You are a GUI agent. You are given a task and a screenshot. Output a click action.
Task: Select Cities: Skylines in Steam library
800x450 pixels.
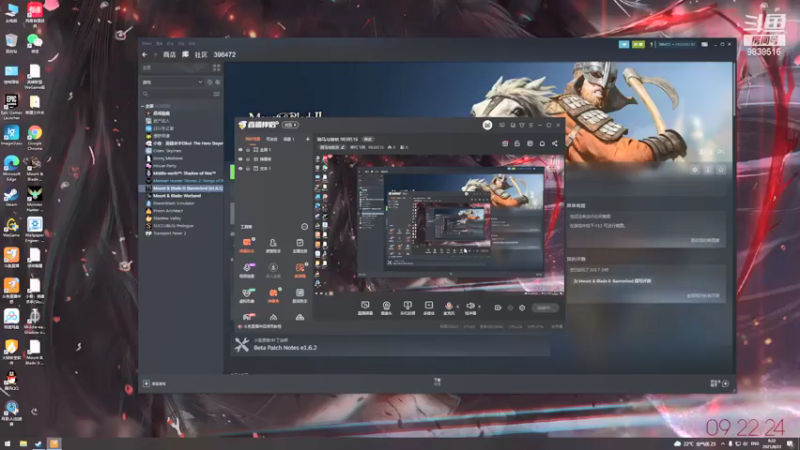(167, 151)
